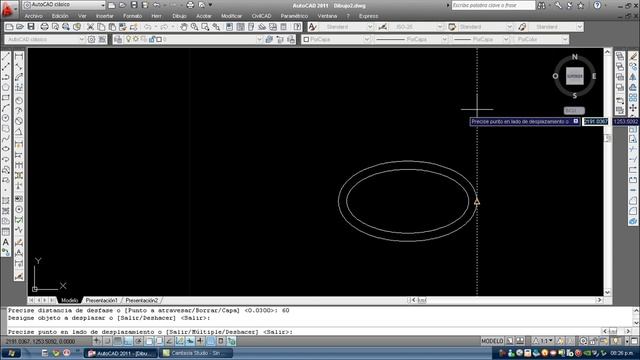Screen dimensions: 640x360
Task: Select the Modelo tab
Action: click(x=69, y=300)
